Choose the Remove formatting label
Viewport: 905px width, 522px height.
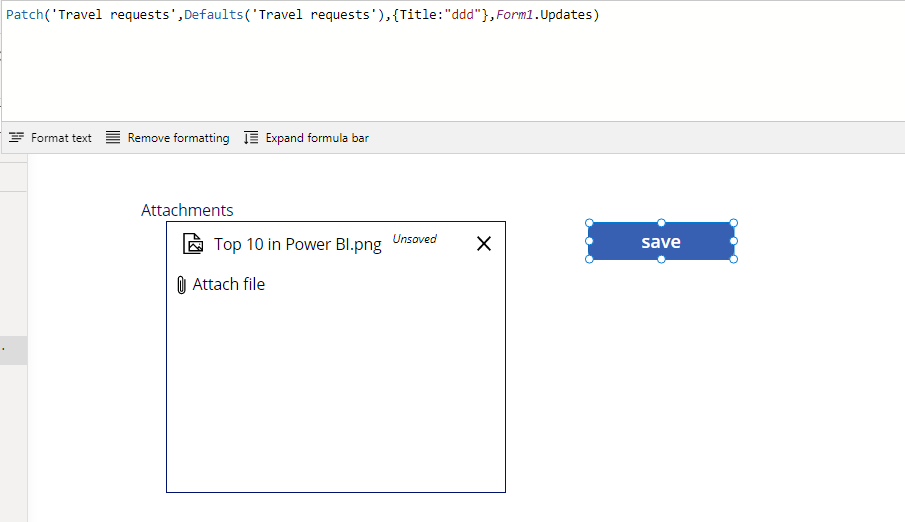click(x=178, y=138)
